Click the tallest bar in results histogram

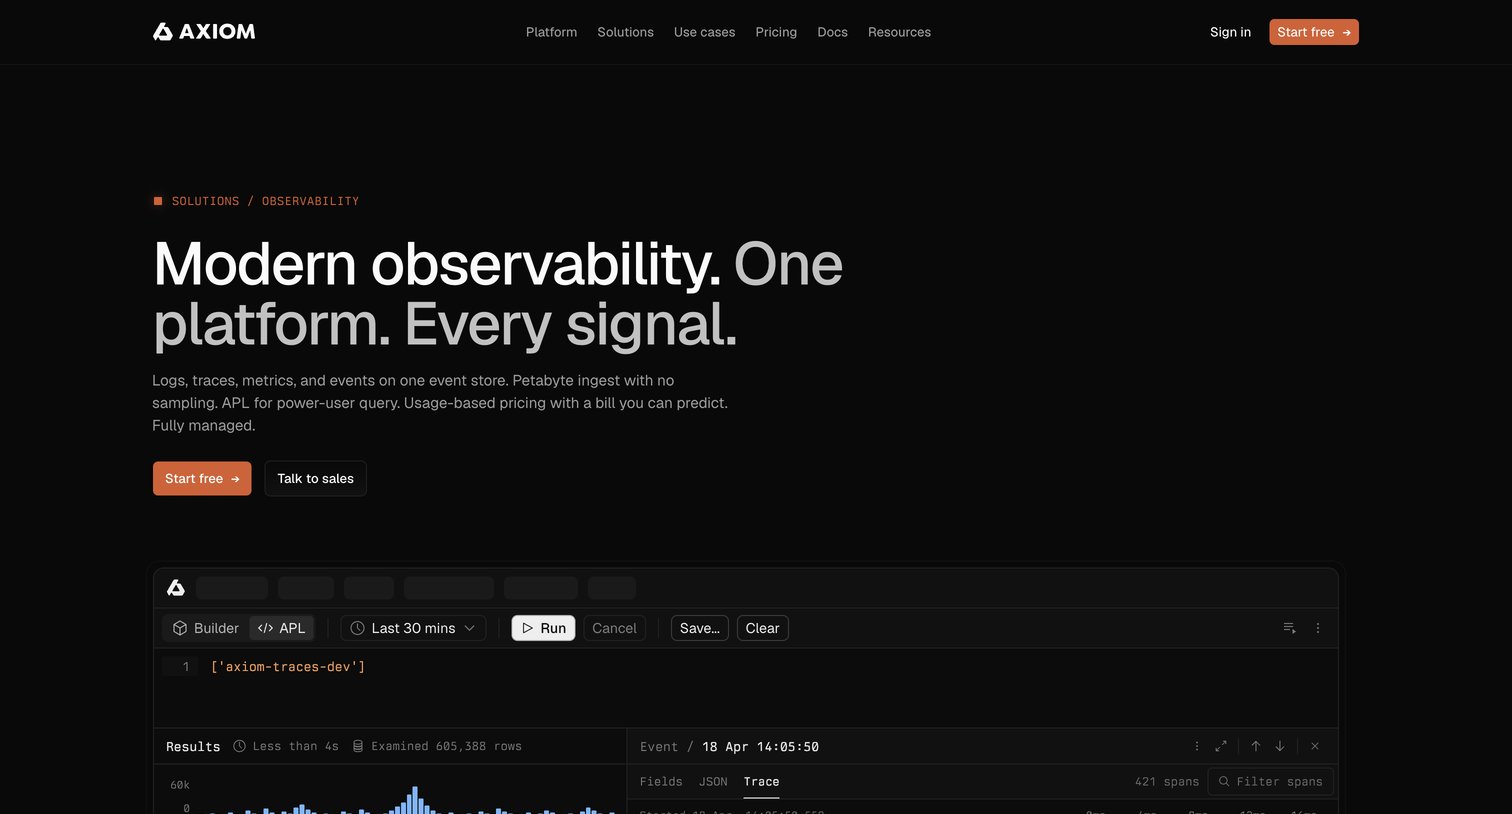point(414,800)
